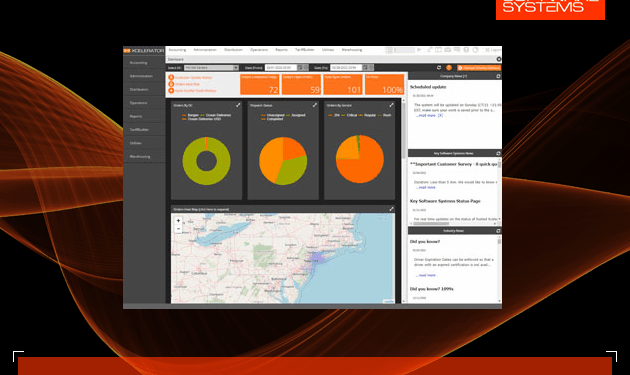Select Reports in the left sidebar
Viewport: 630px width, 375px height.
coord(144,116)
